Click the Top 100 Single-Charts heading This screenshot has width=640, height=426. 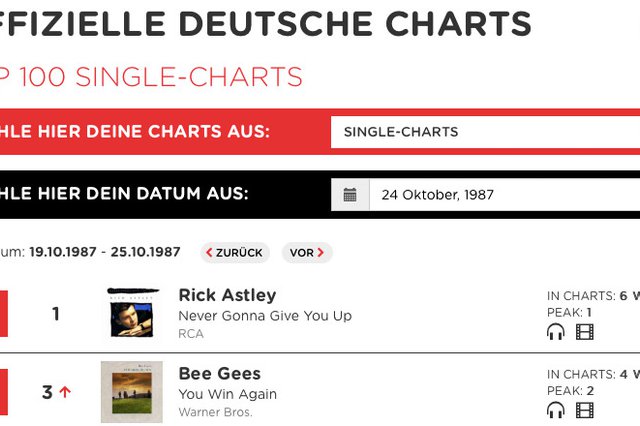(151, 76)
